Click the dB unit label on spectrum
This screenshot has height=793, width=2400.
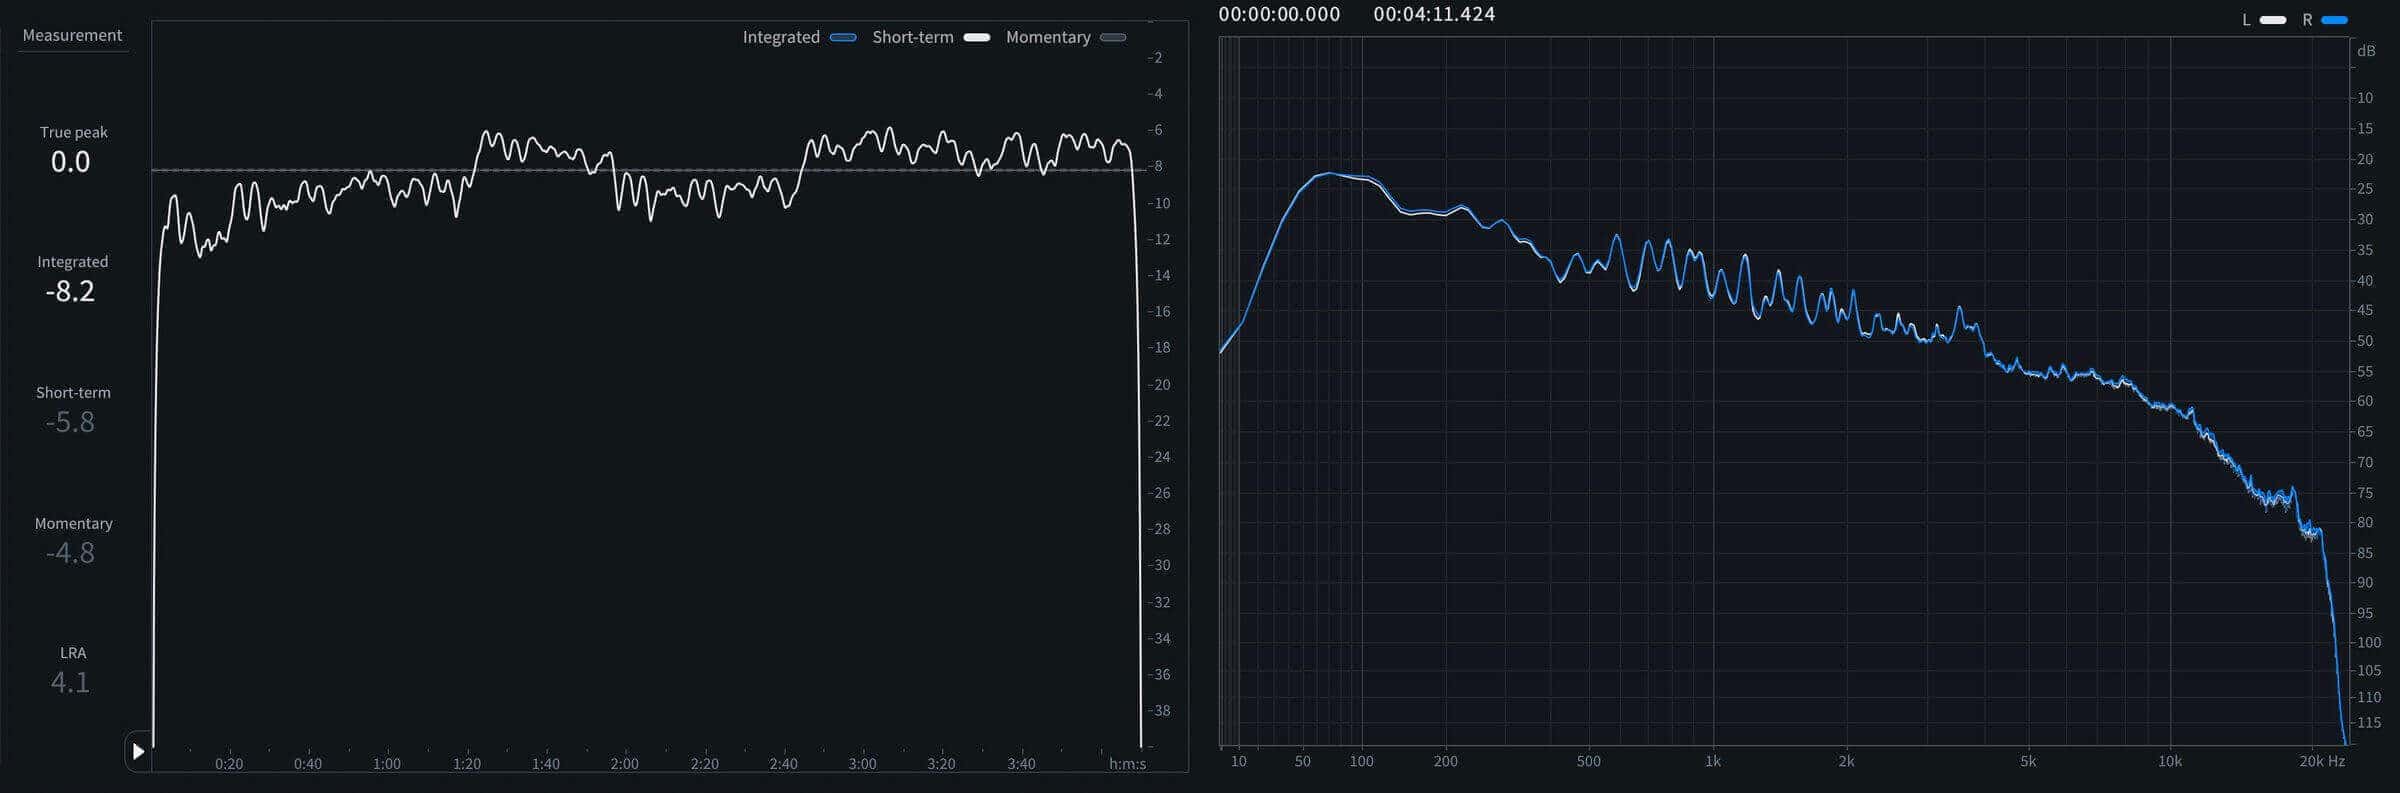click(2366, 51)
